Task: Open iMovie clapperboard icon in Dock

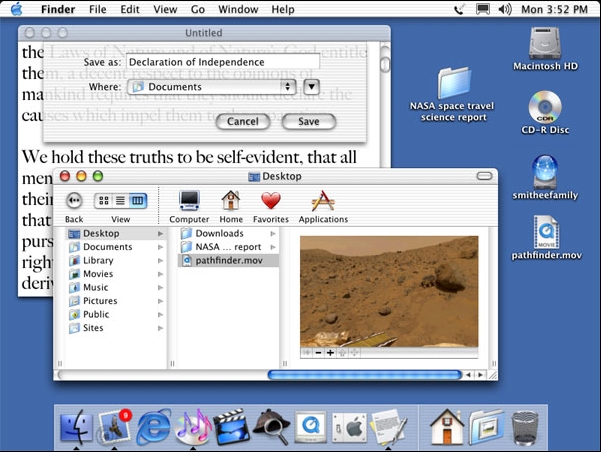Action: point(232,427)
